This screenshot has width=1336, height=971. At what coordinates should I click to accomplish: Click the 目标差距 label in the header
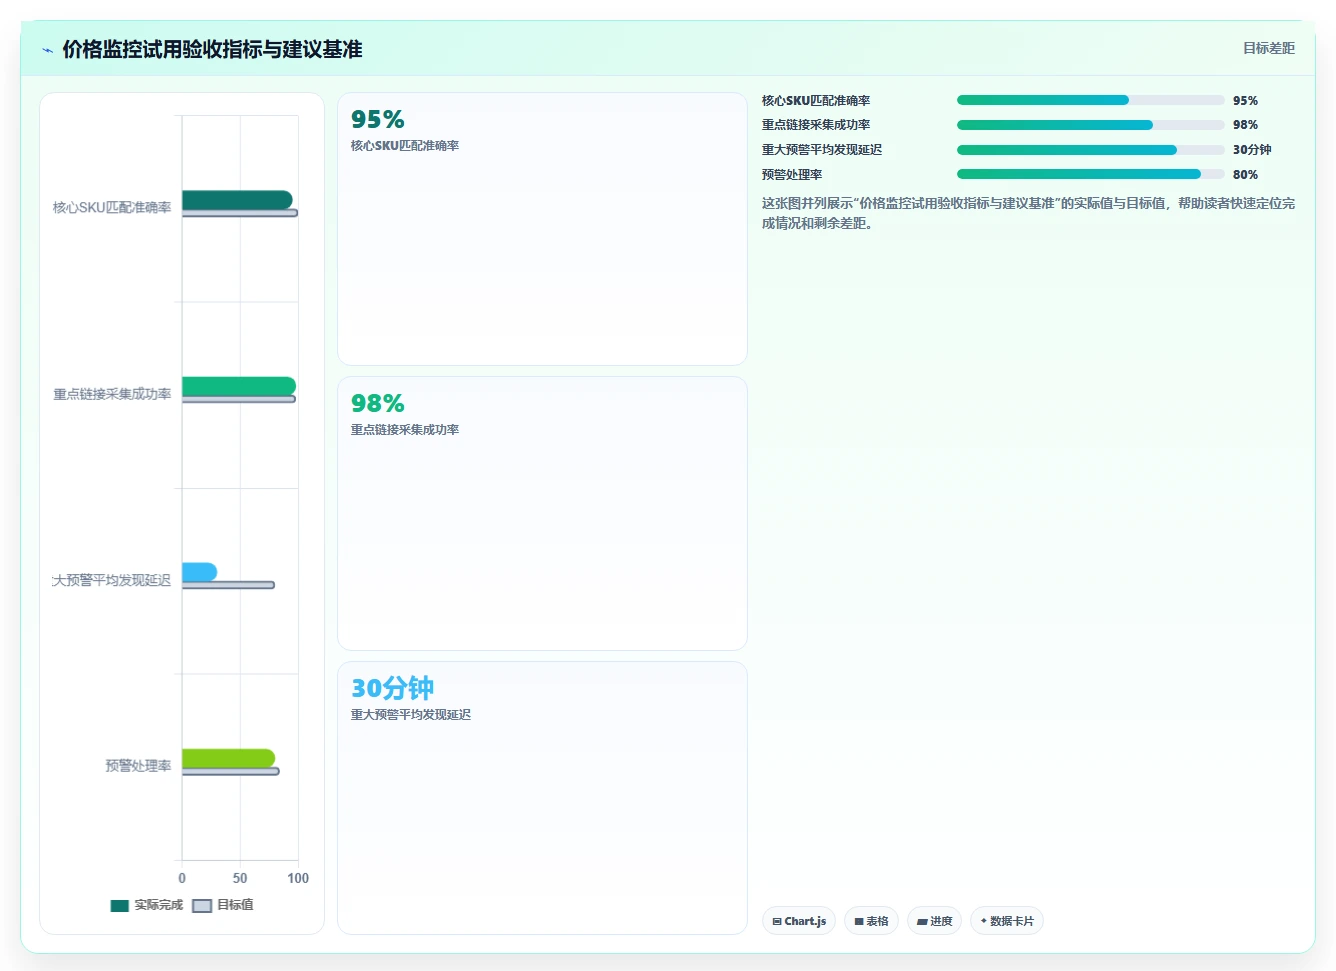coord(1268,48)
